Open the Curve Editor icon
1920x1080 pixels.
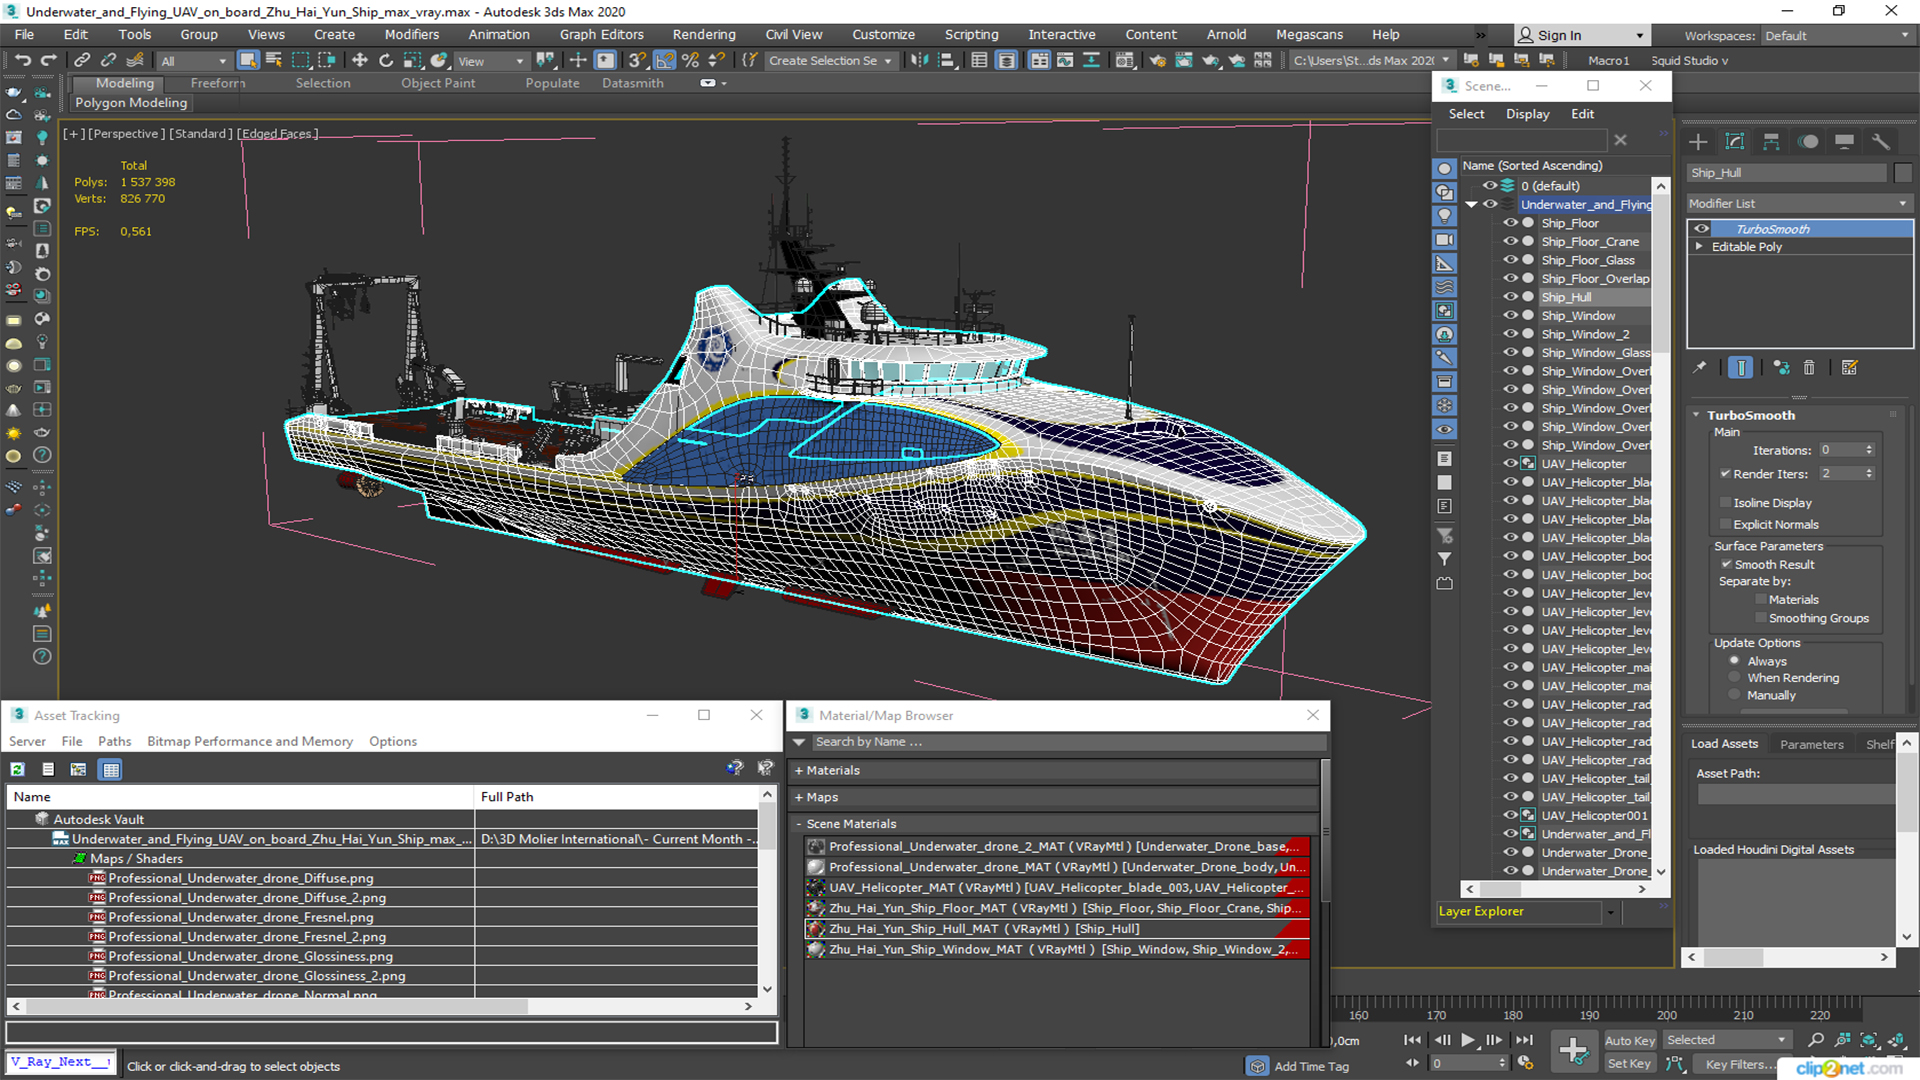(1065, 60)
